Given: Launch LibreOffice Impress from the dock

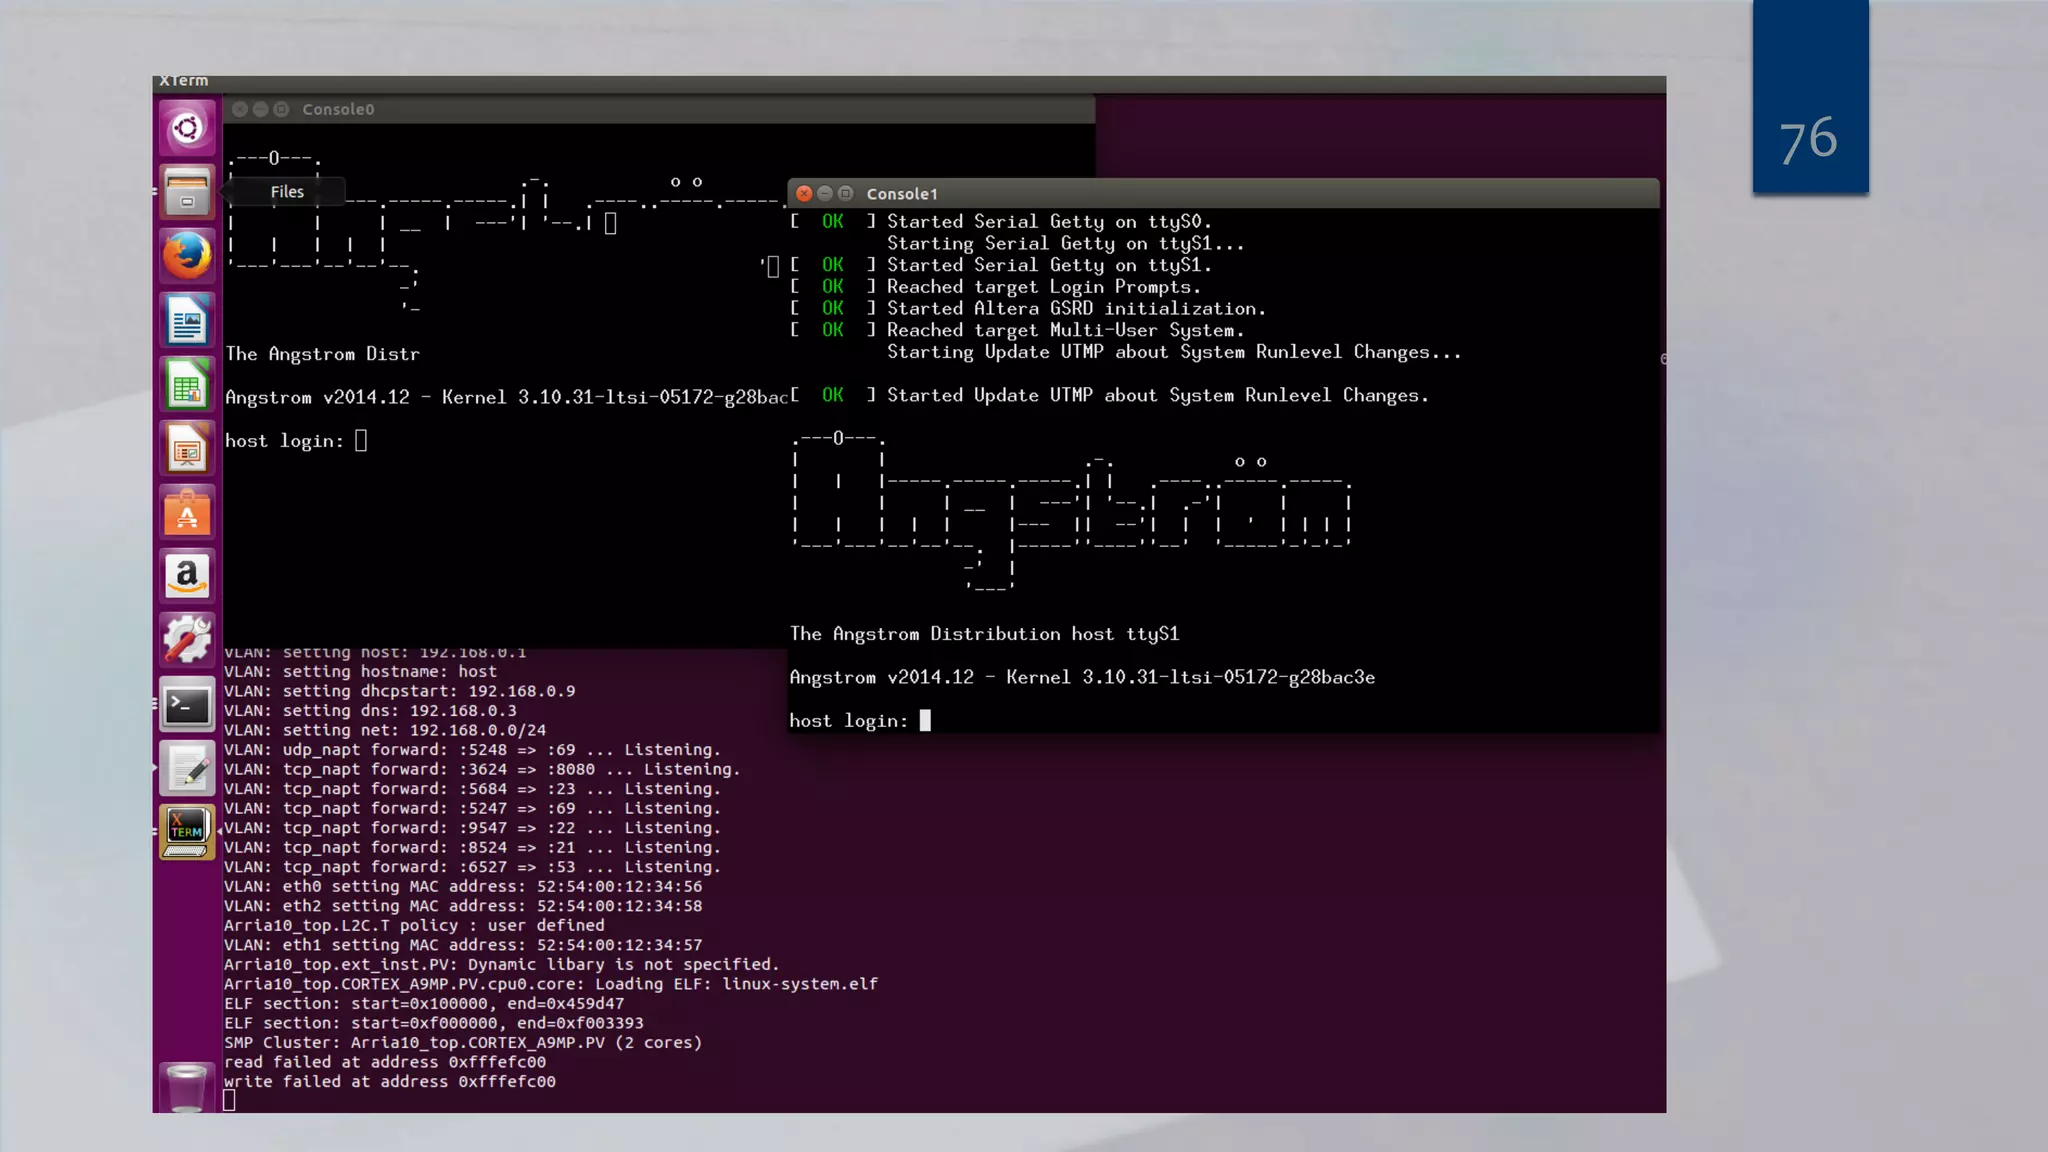Looking at the screenshot, I should [x=187, y=449].
